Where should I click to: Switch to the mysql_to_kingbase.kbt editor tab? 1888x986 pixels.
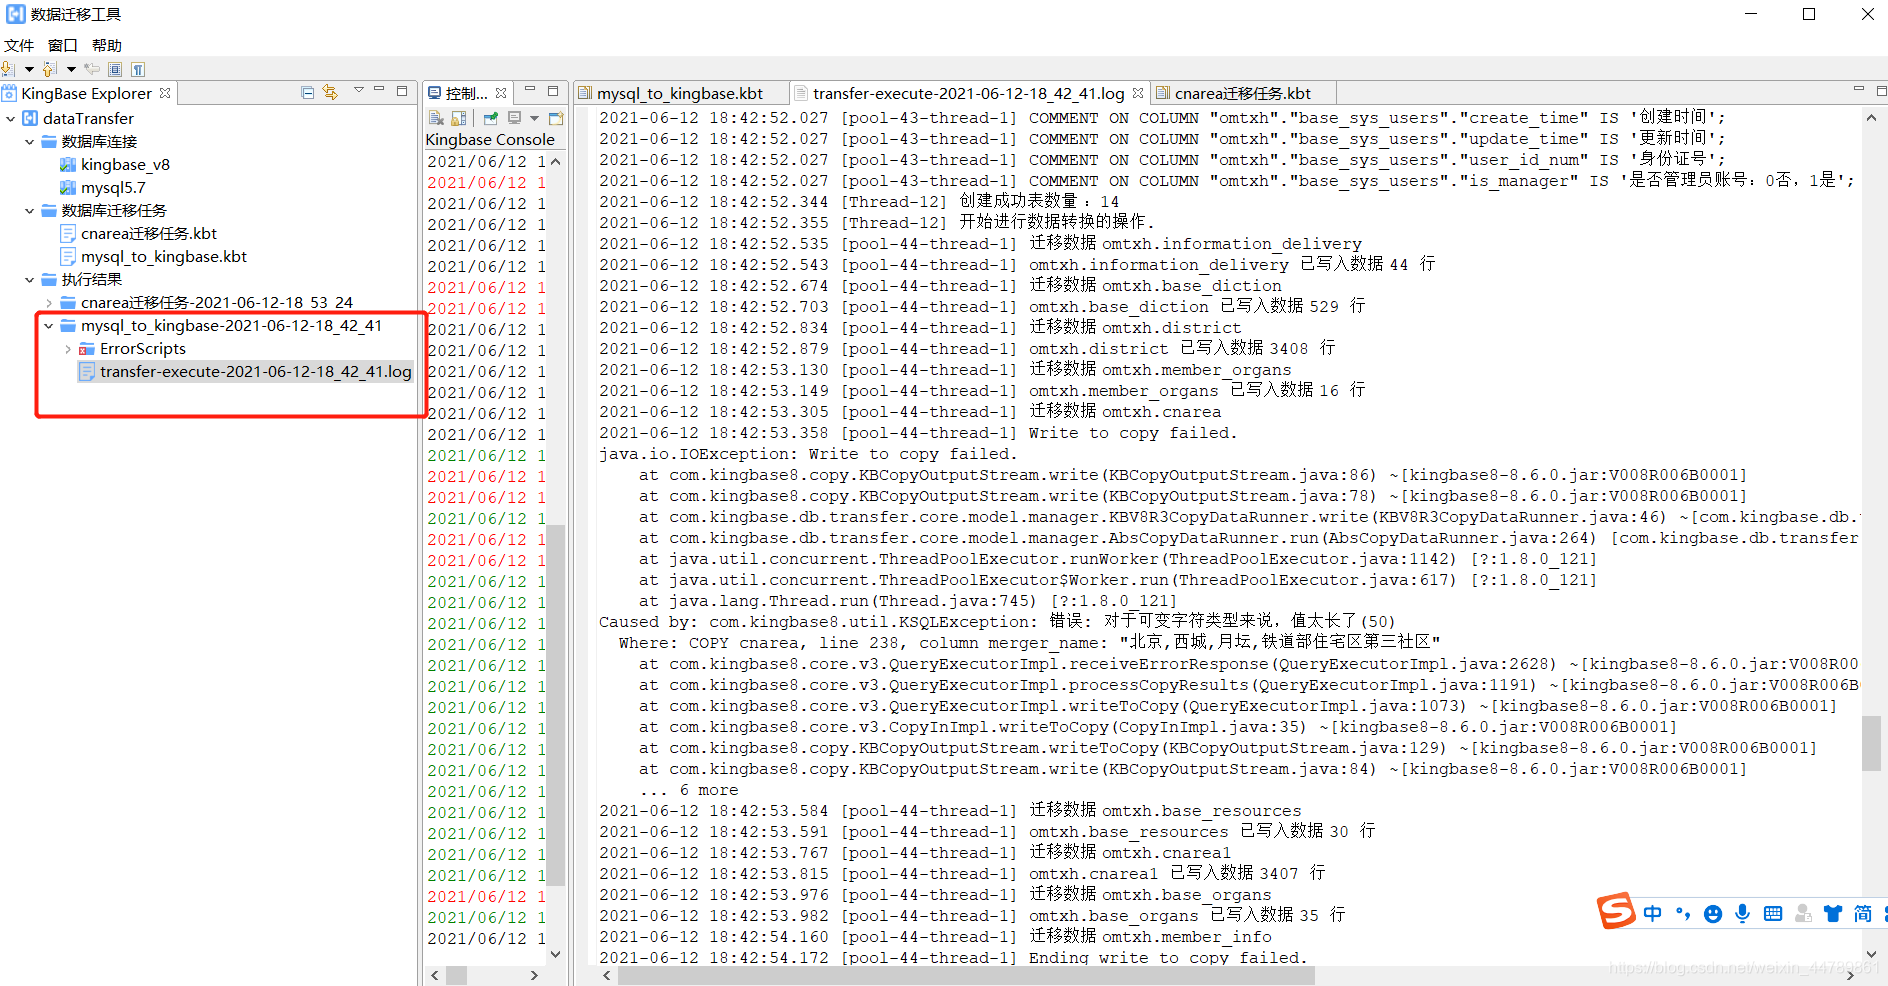click(x=680, y=93)
